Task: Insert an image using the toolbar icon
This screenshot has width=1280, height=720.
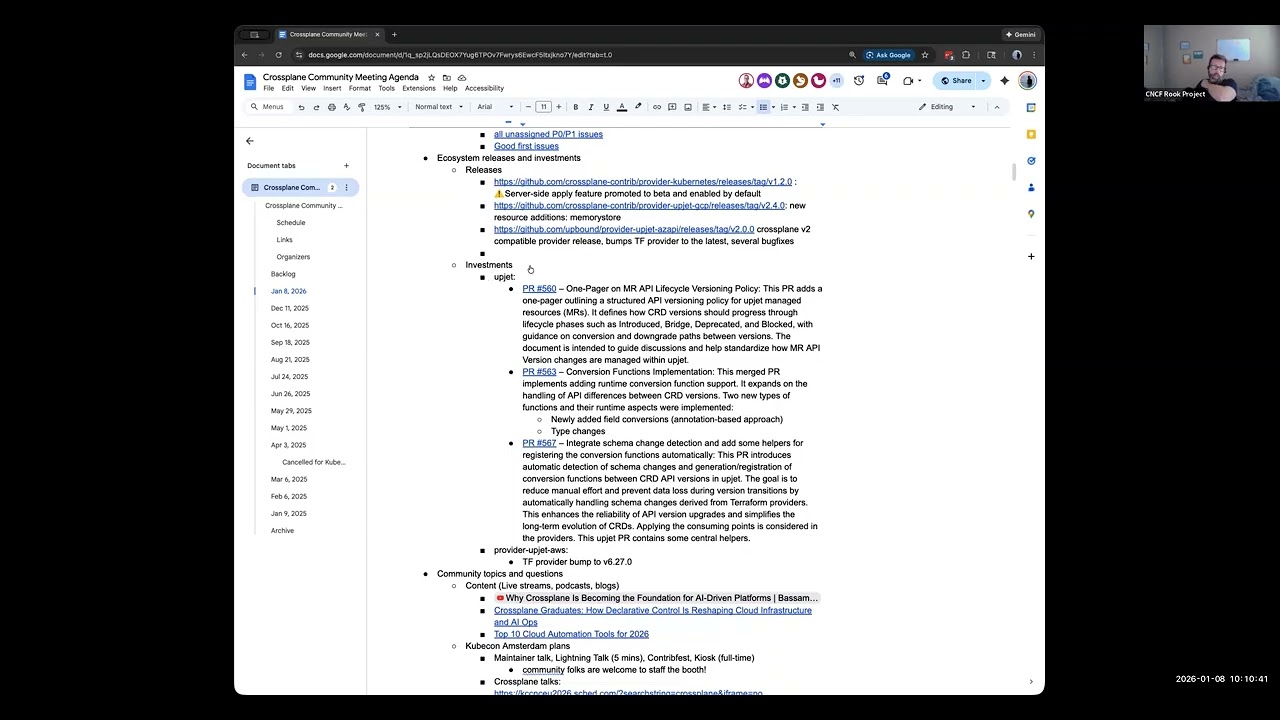Action: point(688,107)
